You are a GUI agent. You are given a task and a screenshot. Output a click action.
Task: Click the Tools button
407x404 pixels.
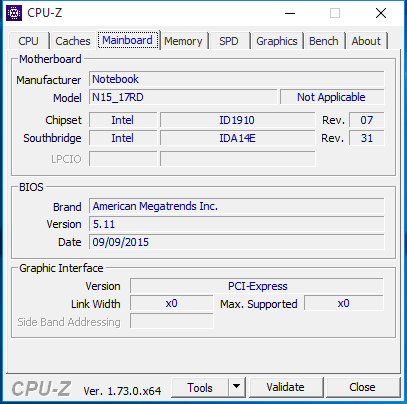pyautogui.click(x=200, y=388)
